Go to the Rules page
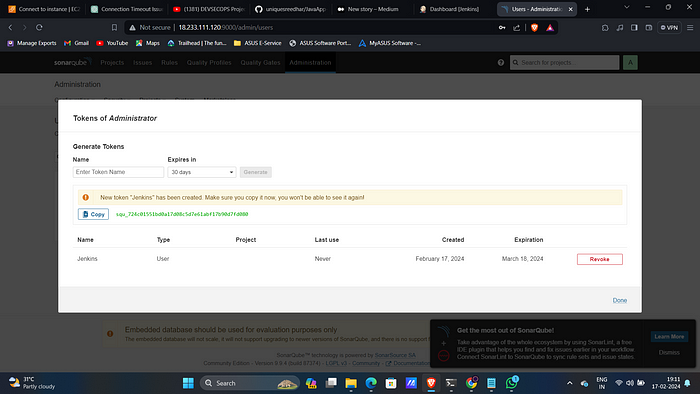 (x=169, y=62)
